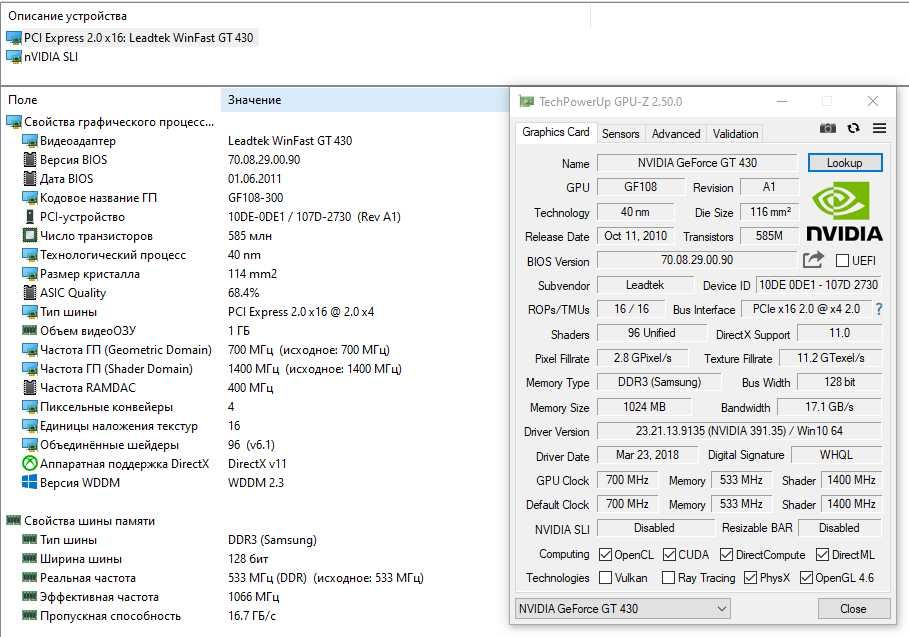Click the Bus Interface question mark
This screenshot has width=909, height=637.
(879, 309)
